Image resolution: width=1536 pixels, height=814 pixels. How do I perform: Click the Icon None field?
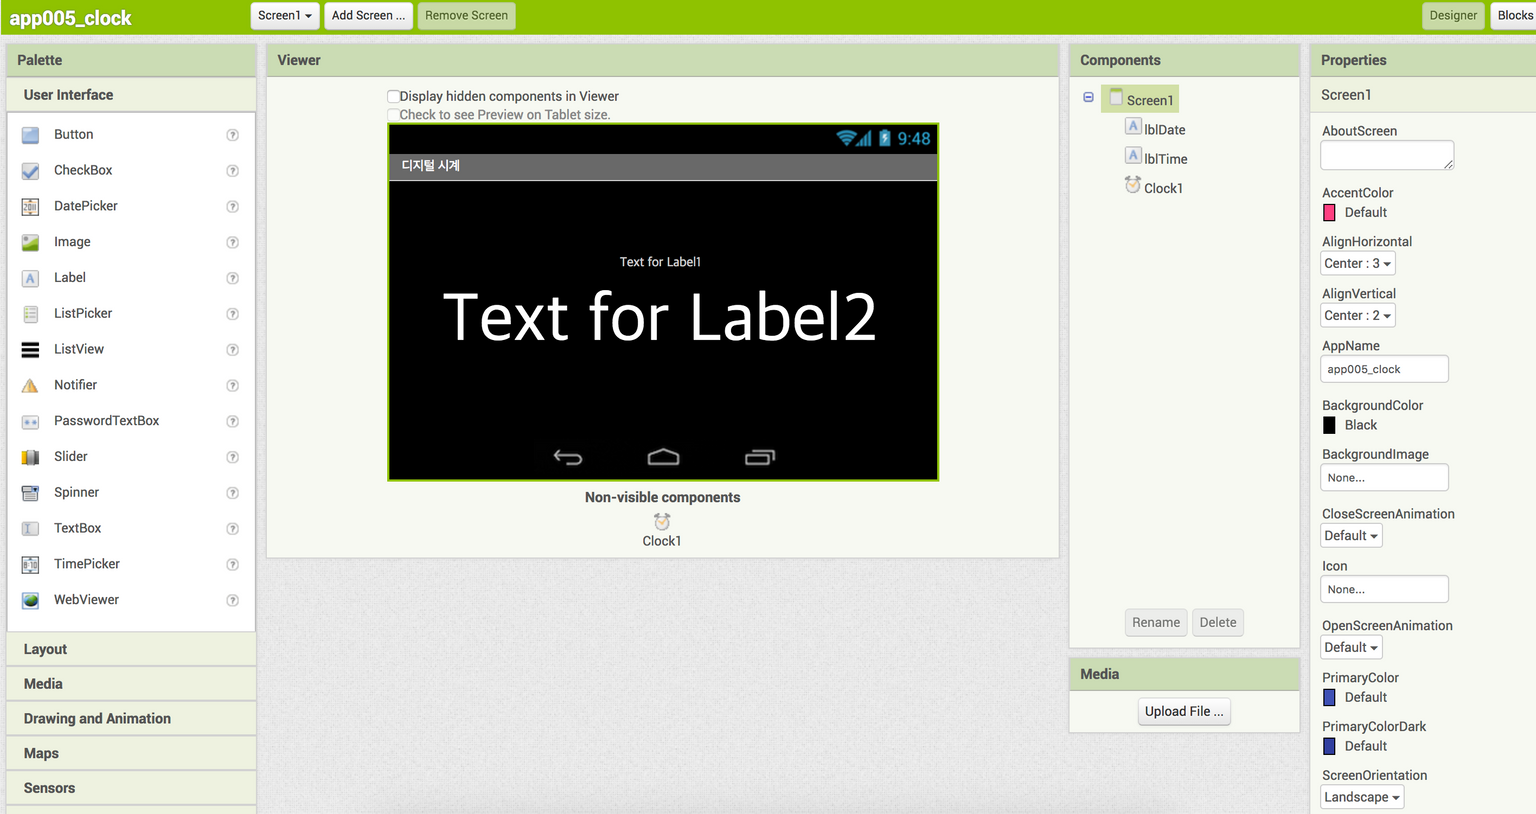1384,590
